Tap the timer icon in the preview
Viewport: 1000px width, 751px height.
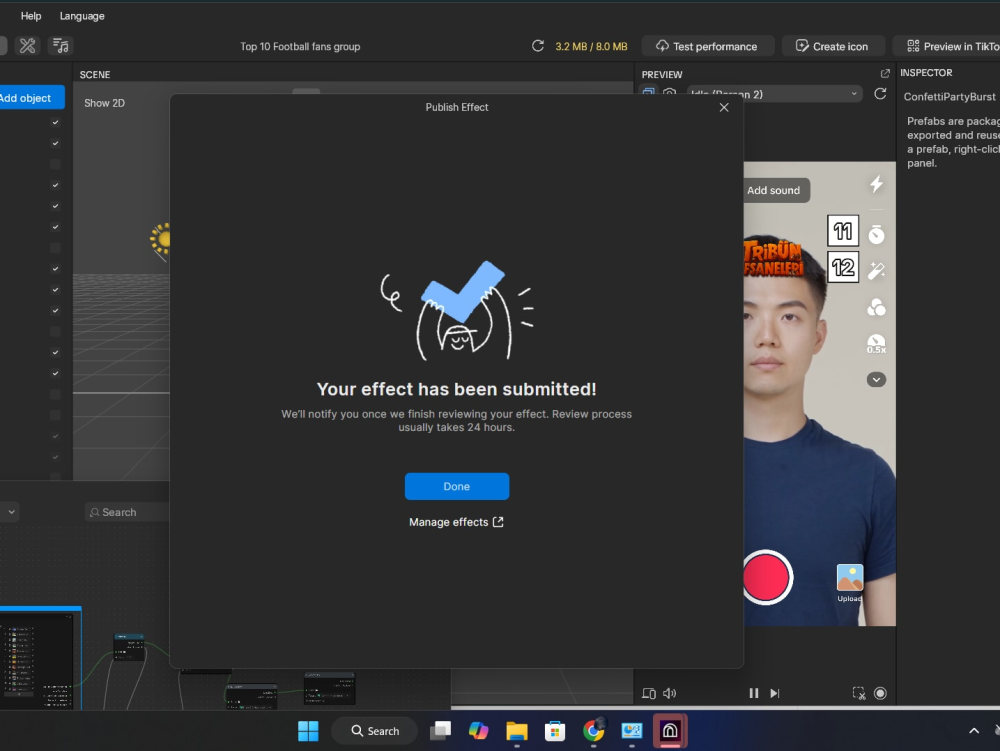point(876,234)
